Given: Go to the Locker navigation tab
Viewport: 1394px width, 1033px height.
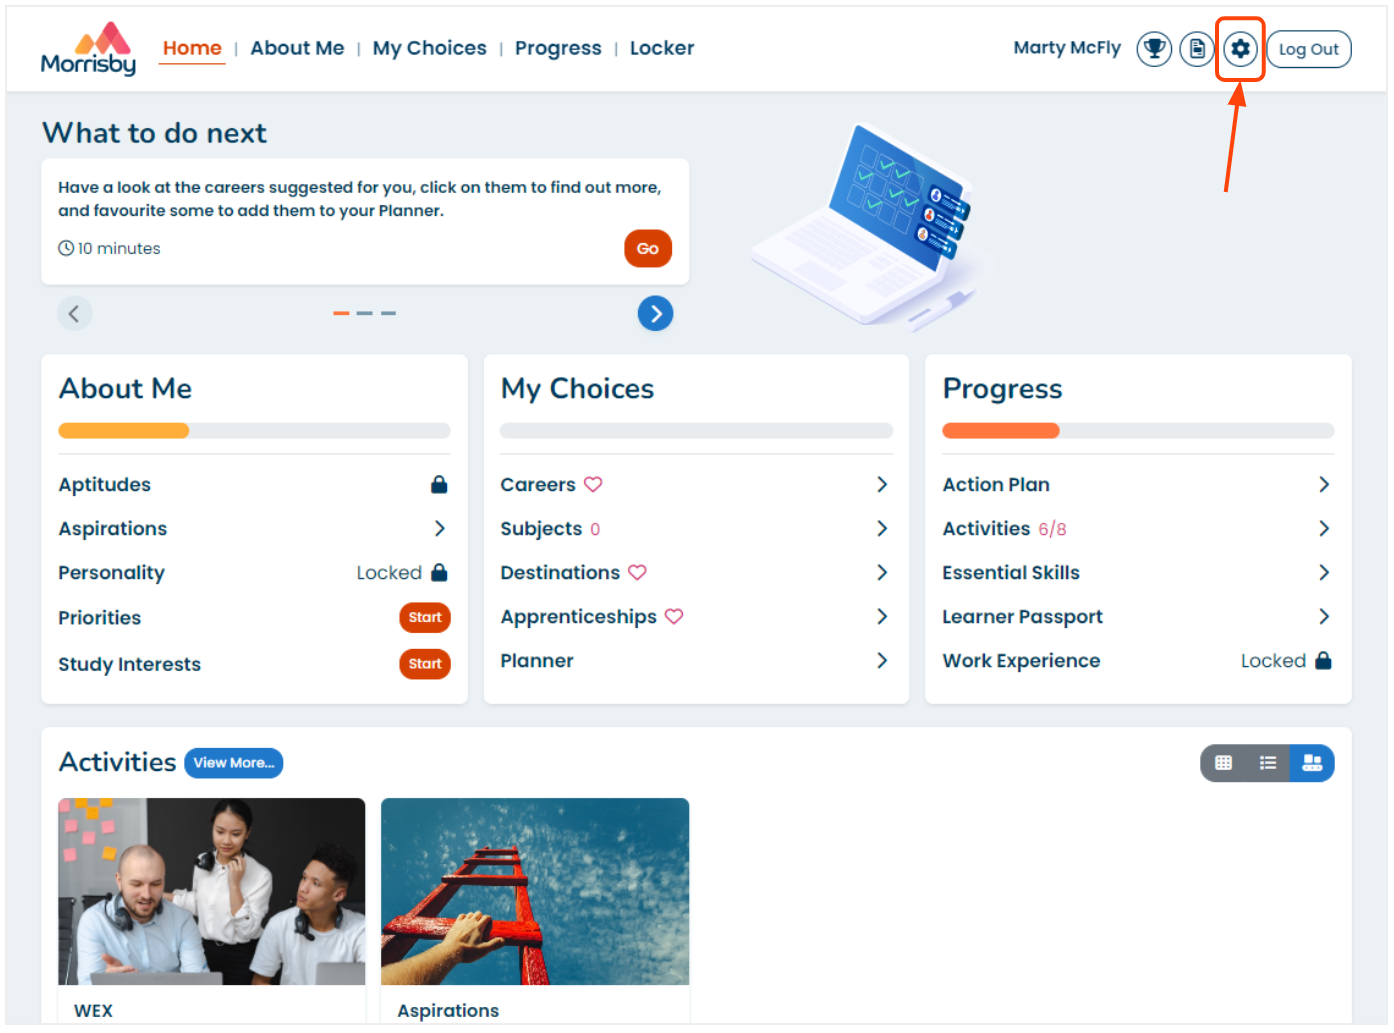Looking at the screenshot, I should click(662, 48).
